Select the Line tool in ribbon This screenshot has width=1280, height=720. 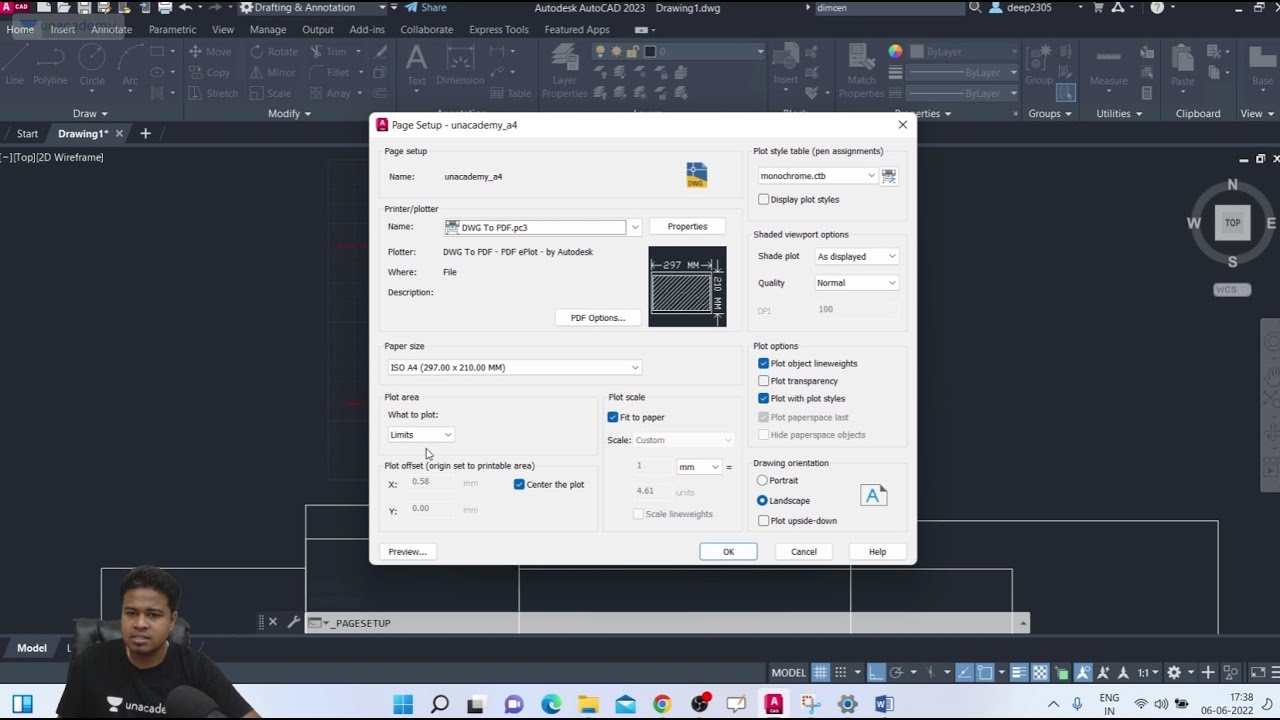[x=15, y=65]
